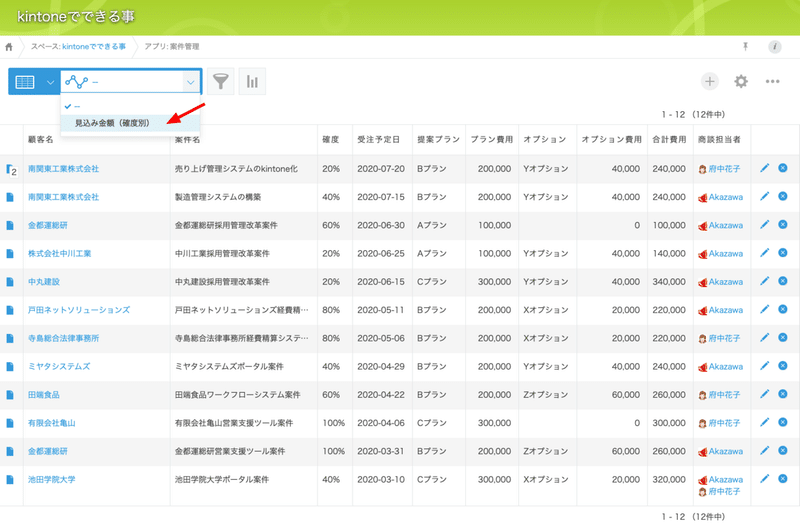Click the 提案プラン column header
Viewport: 800px width, 526px height.
[x=438, y=139]
